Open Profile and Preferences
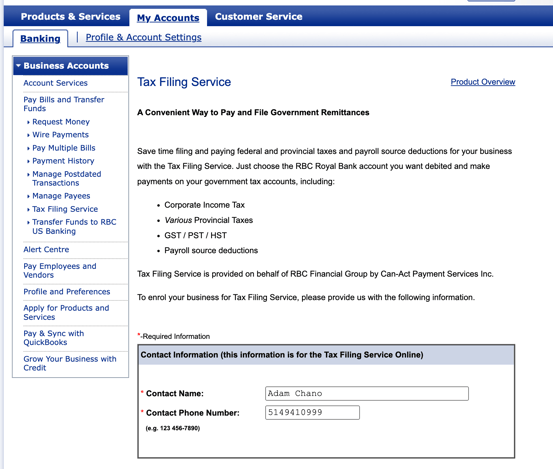Image resolution: width=553 pixels, height=469 pixels. coord(67,292)
